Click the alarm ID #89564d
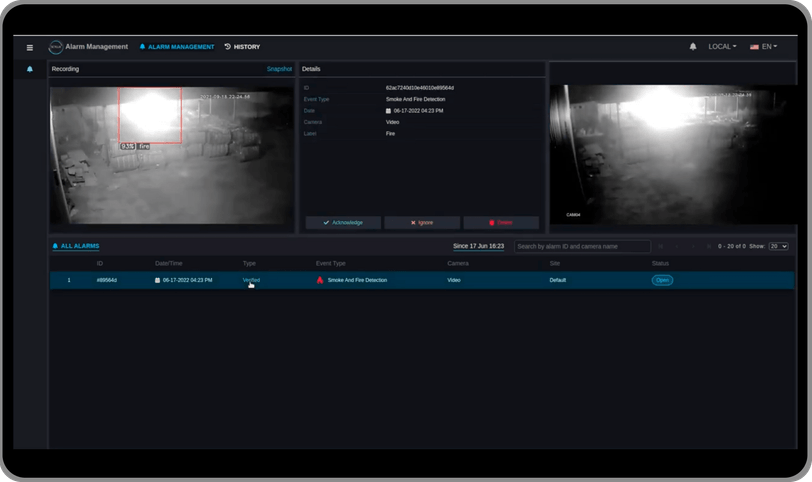This screenshot has width=812, height=482. tap(107, 280)
